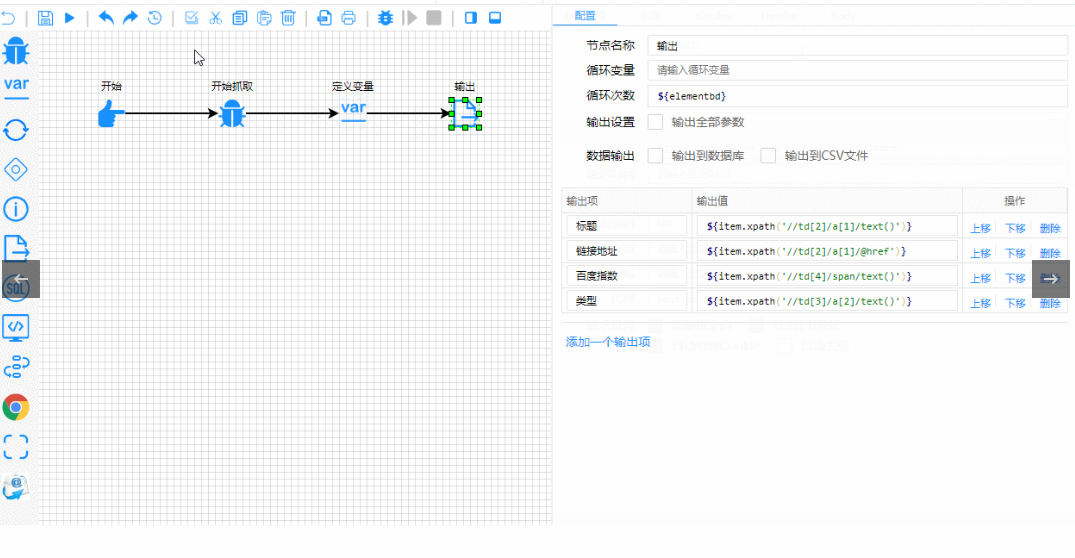Screen dimensions: 1075x558
Task: Select the diamond condition node in sidebar
Action: (16, 170)
